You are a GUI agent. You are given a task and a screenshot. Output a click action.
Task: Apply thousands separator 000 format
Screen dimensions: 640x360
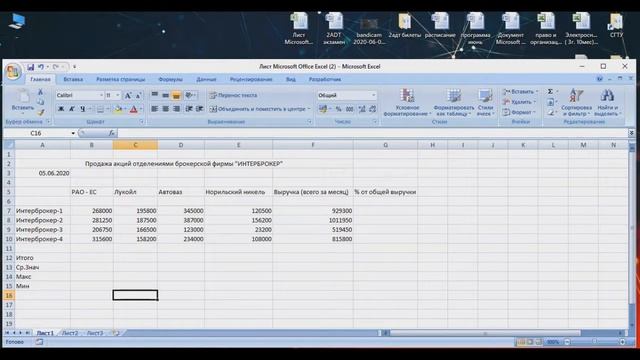point(350,109)
